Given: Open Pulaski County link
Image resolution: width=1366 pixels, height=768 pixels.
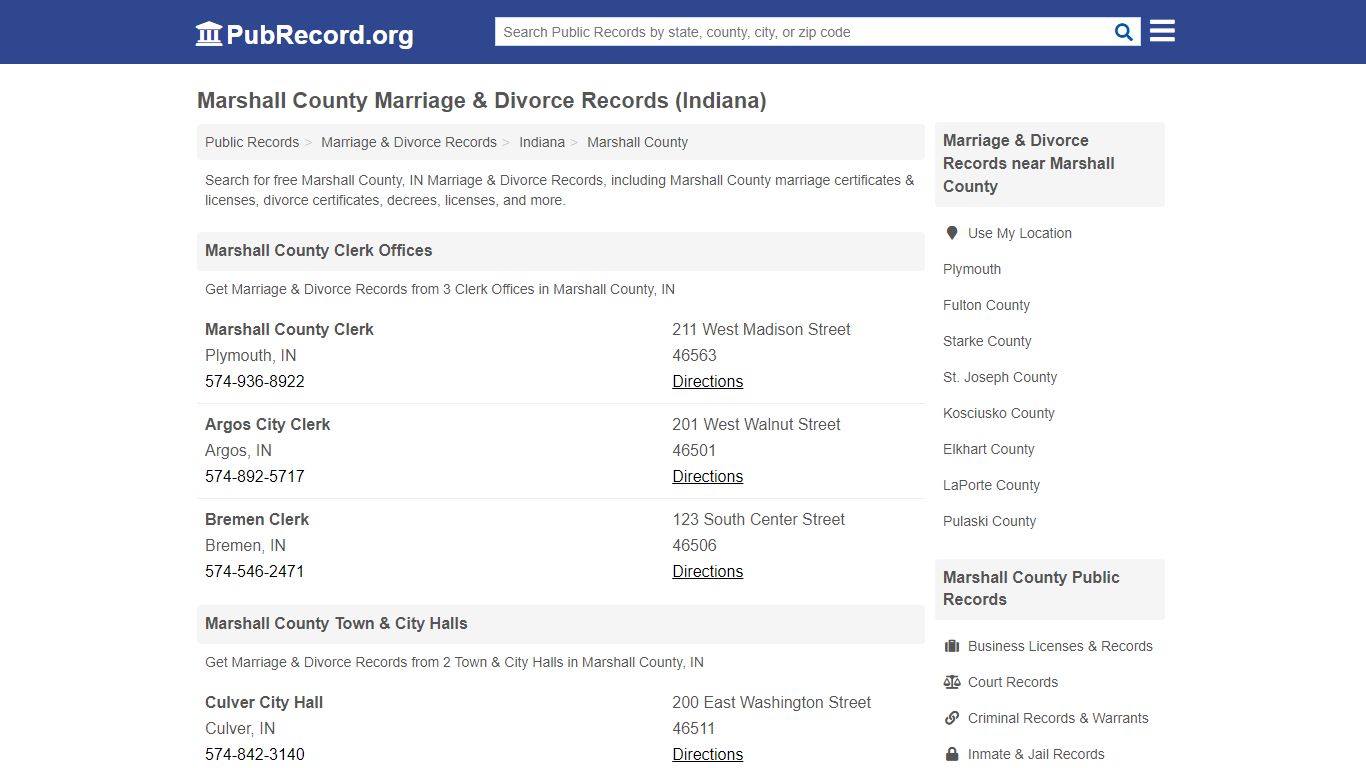Looking at the screenshot, I should [989, 521].
